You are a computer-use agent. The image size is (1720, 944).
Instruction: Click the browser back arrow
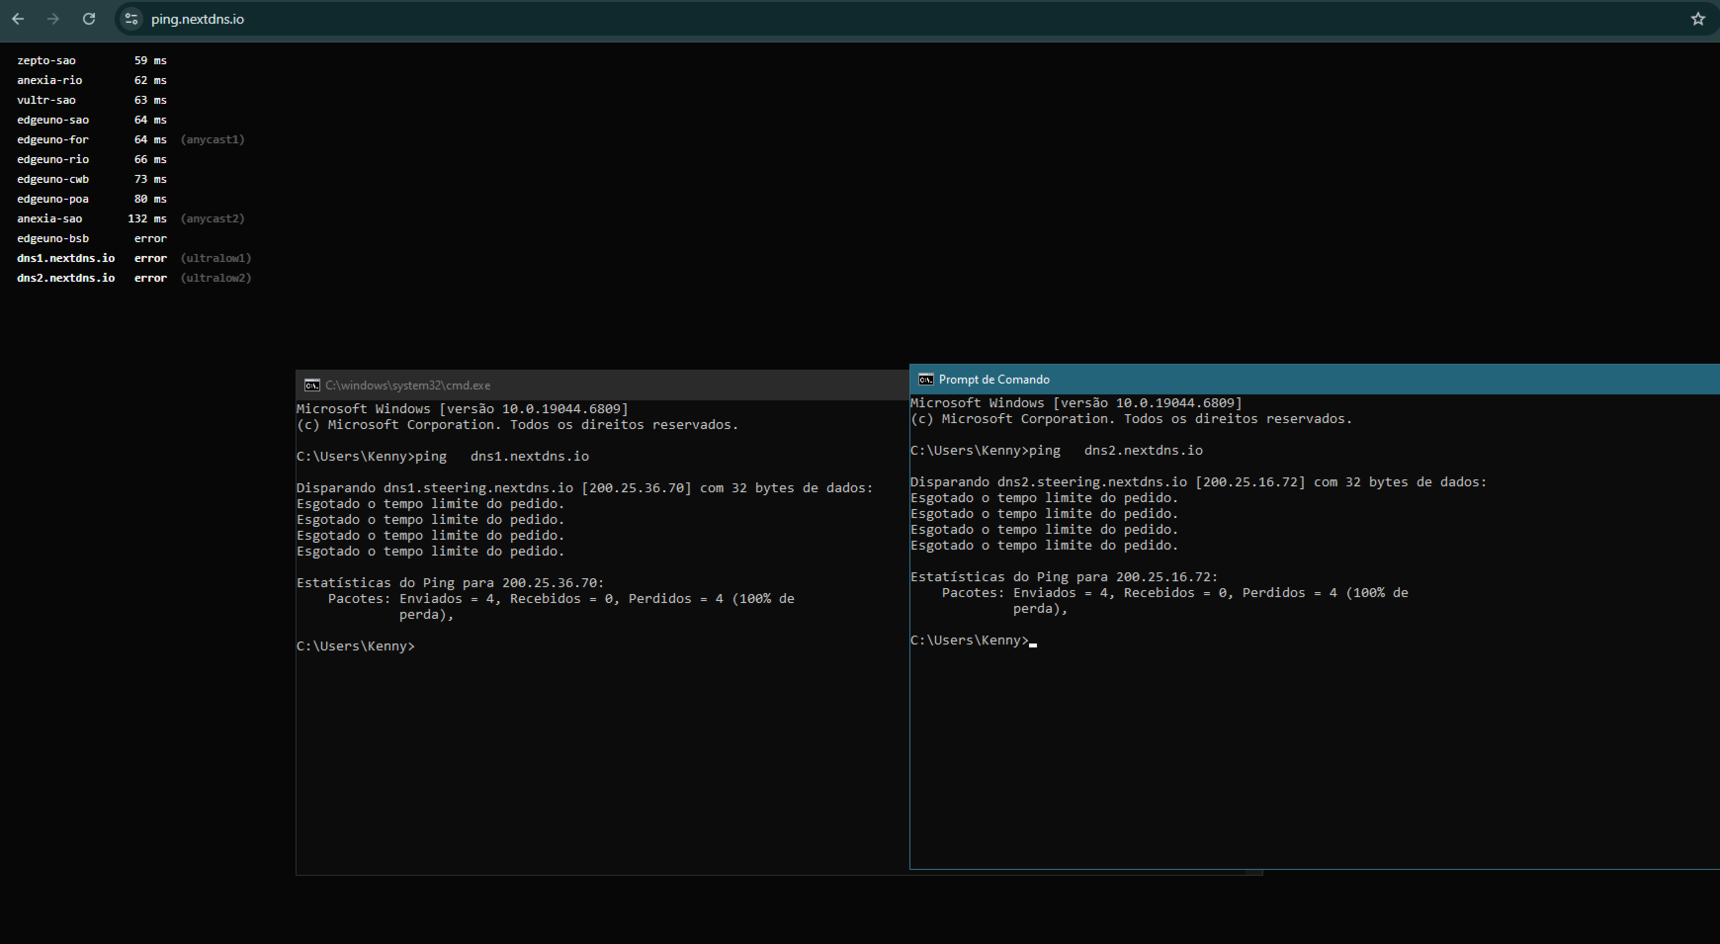18,19
